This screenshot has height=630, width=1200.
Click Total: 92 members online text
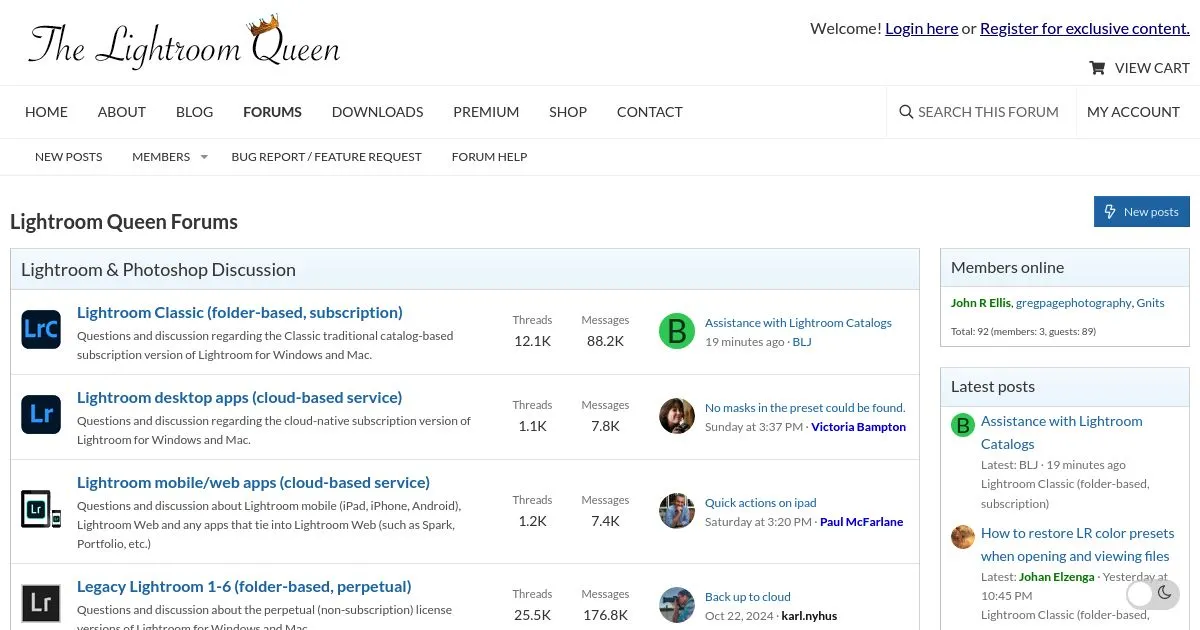pyautogui.click(x=1023, y=331)
